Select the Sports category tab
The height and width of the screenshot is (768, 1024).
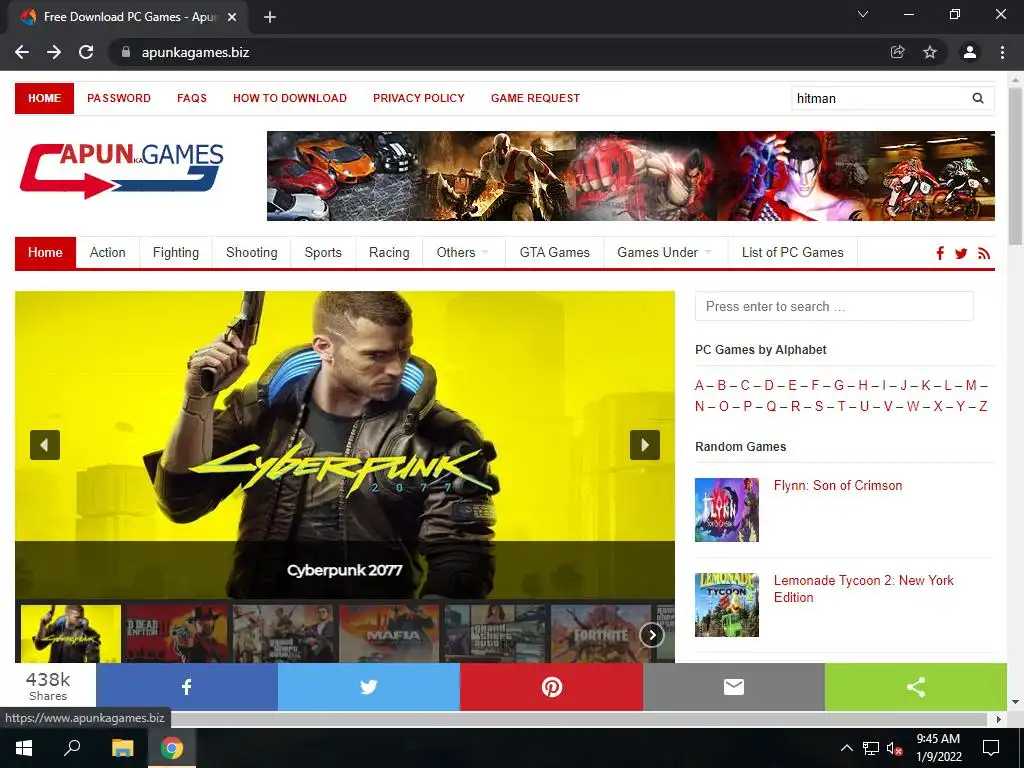[323, 253]
